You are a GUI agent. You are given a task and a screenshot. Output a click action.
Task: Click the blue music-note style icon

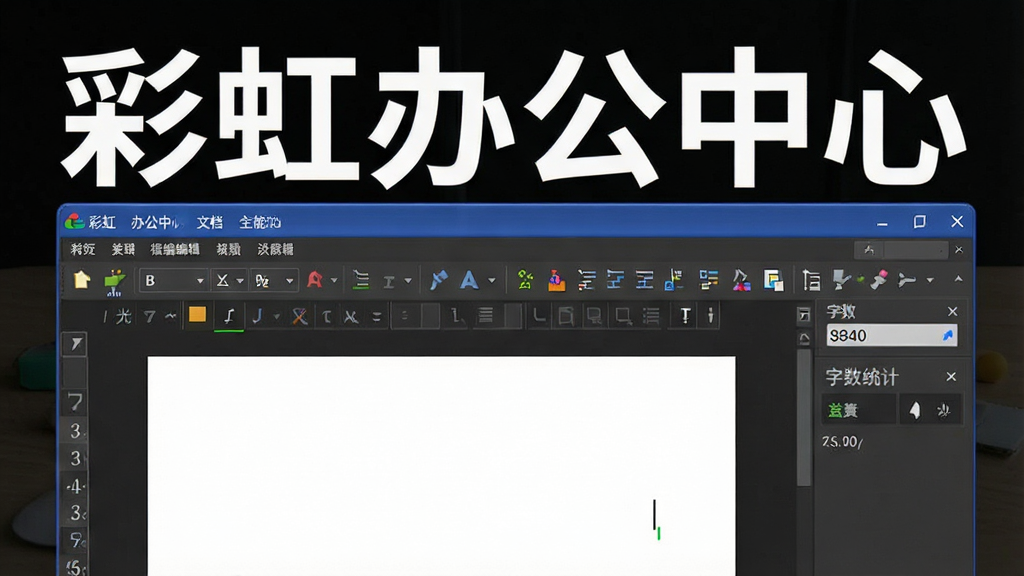click(x=673, y=280)
